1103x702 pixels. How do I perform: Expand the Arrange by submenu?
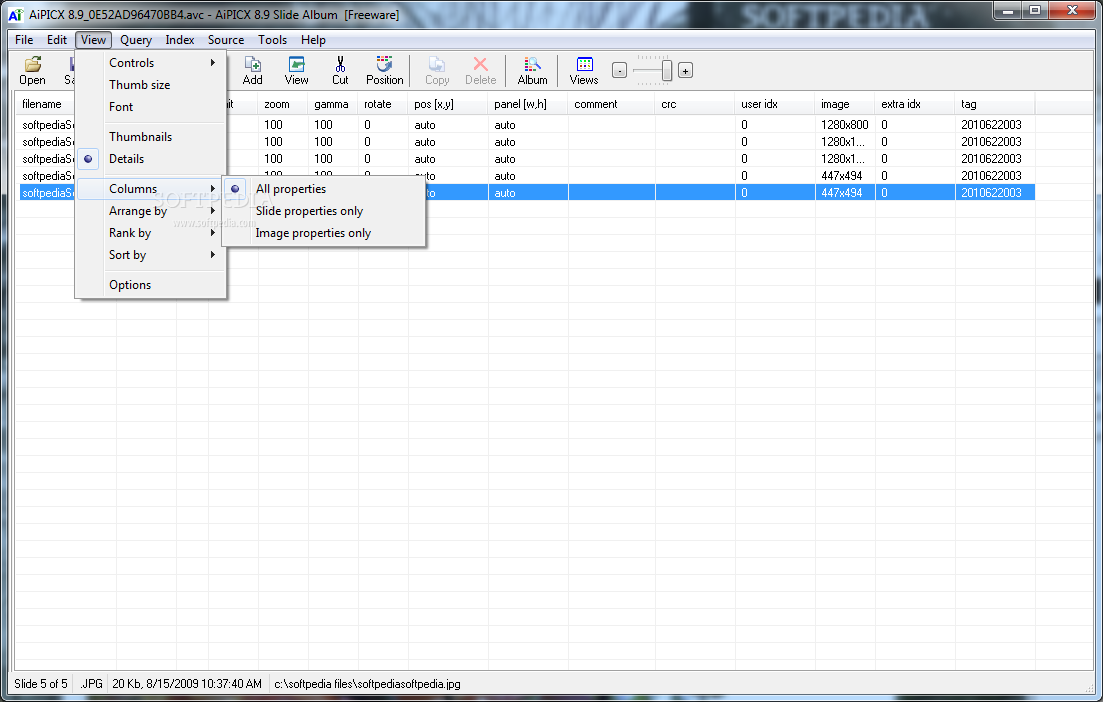click(151, 211)
